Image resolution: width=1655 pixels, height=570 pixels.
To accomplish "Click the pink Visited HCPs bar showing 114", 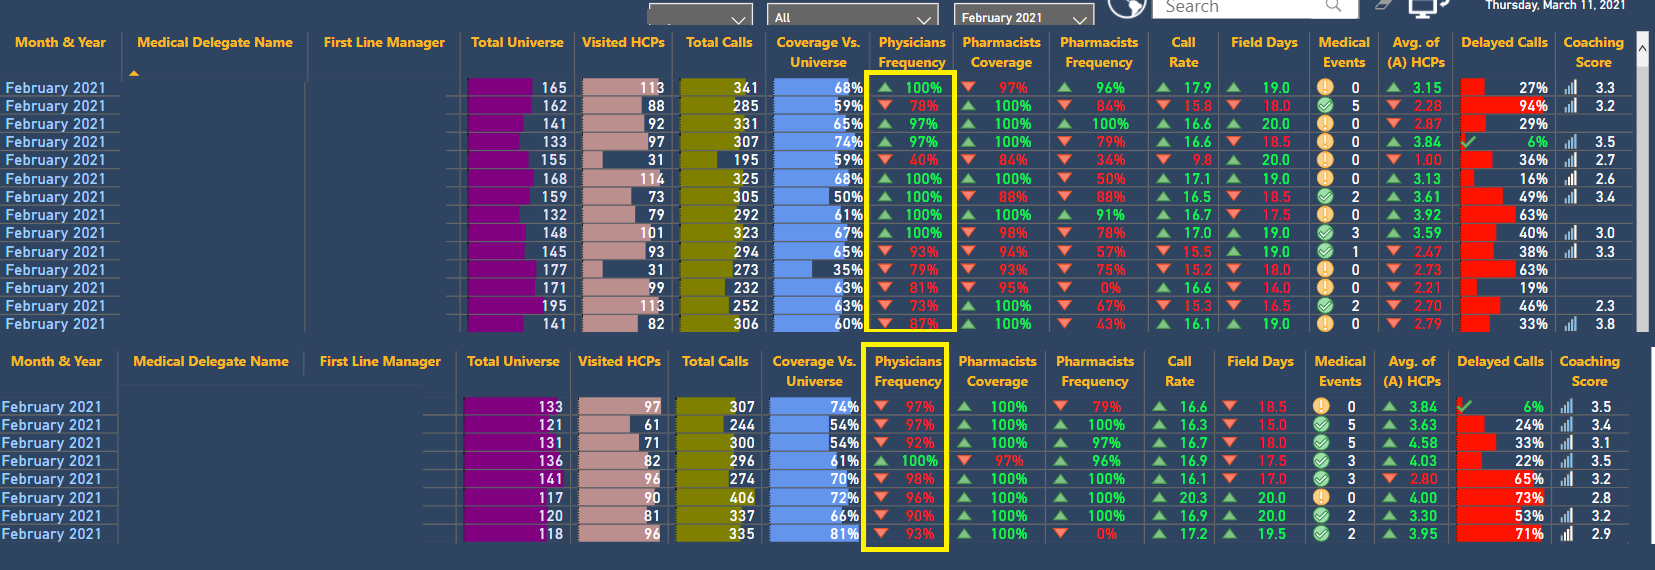I will (x=623, y=179).
